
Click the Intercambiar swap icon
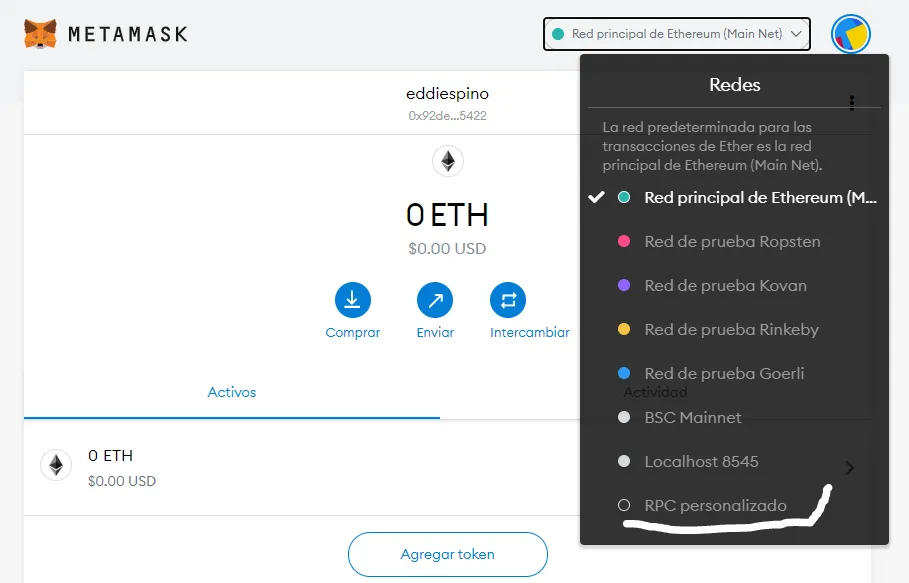[x=508, y=300]
